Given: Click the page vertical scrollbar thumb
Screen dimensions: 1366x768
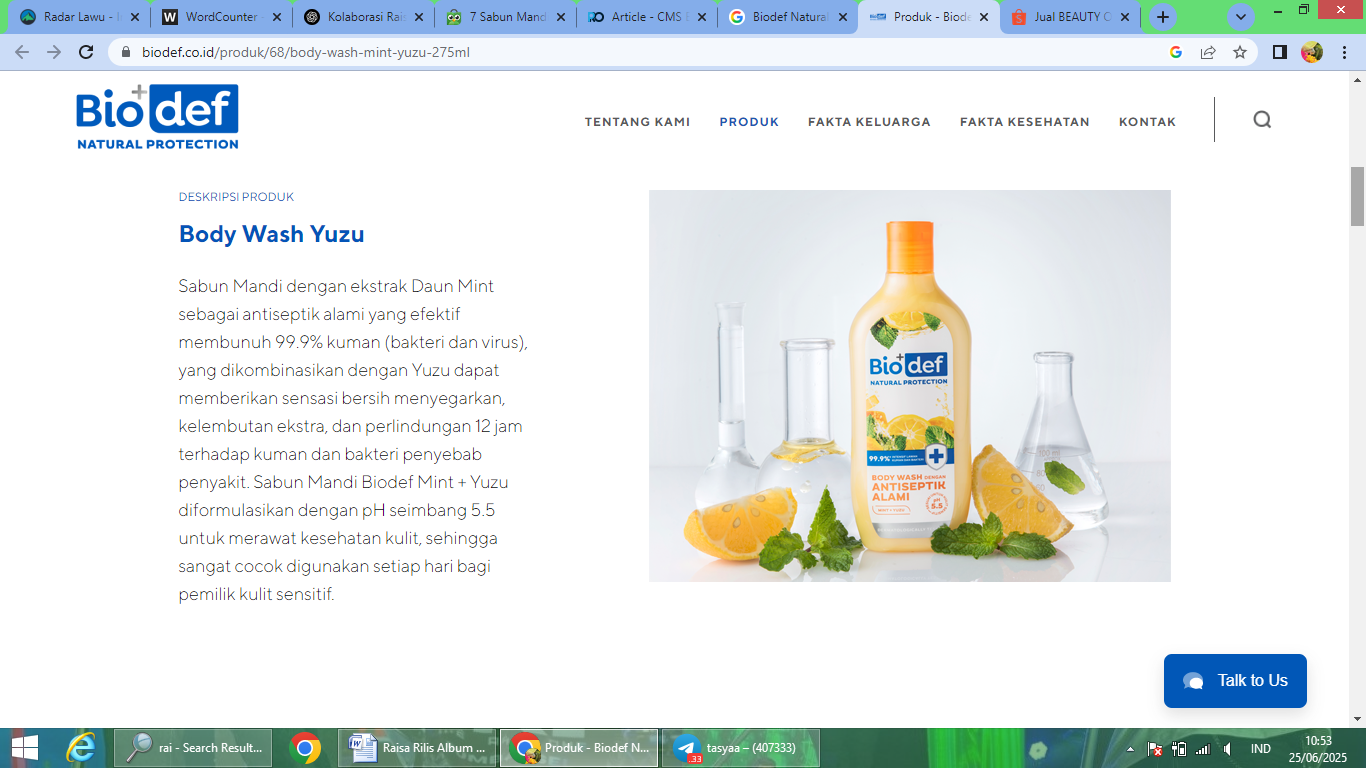Looking at the screenshot, I should pyautogui.click(x=1357, y=196).
